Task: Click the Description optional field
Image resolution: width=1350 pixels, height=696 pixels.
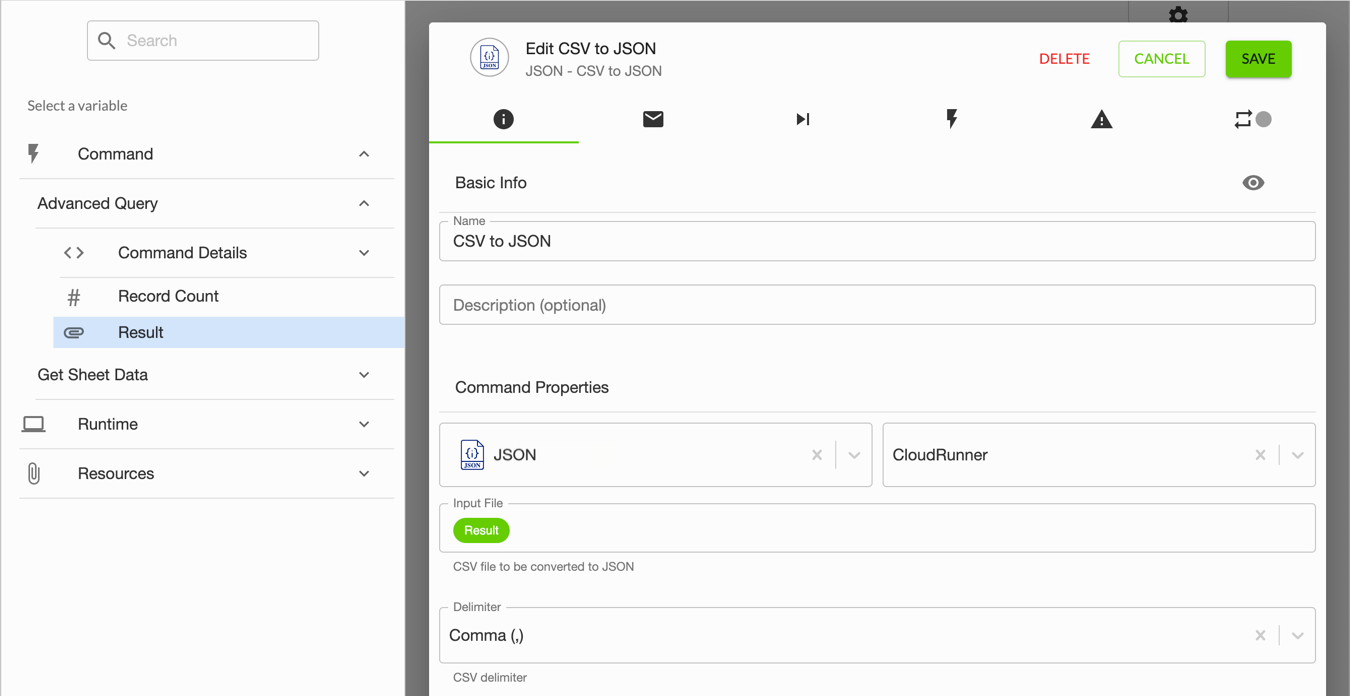Action: (x=877, y=305)
